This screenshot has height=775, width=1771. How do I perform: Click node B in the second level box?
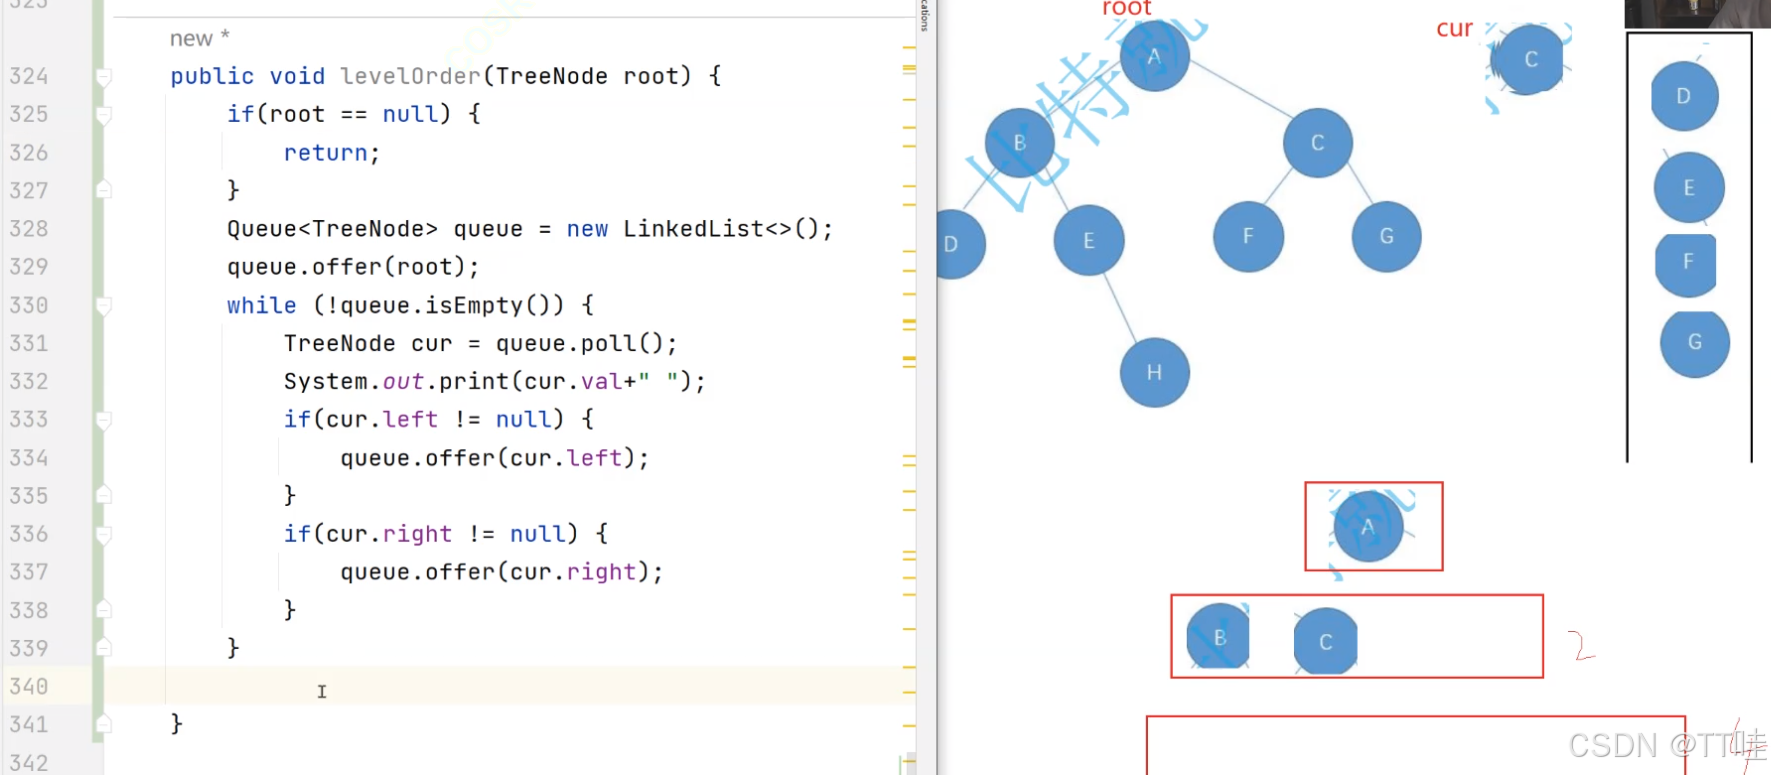click(1218, 636)
